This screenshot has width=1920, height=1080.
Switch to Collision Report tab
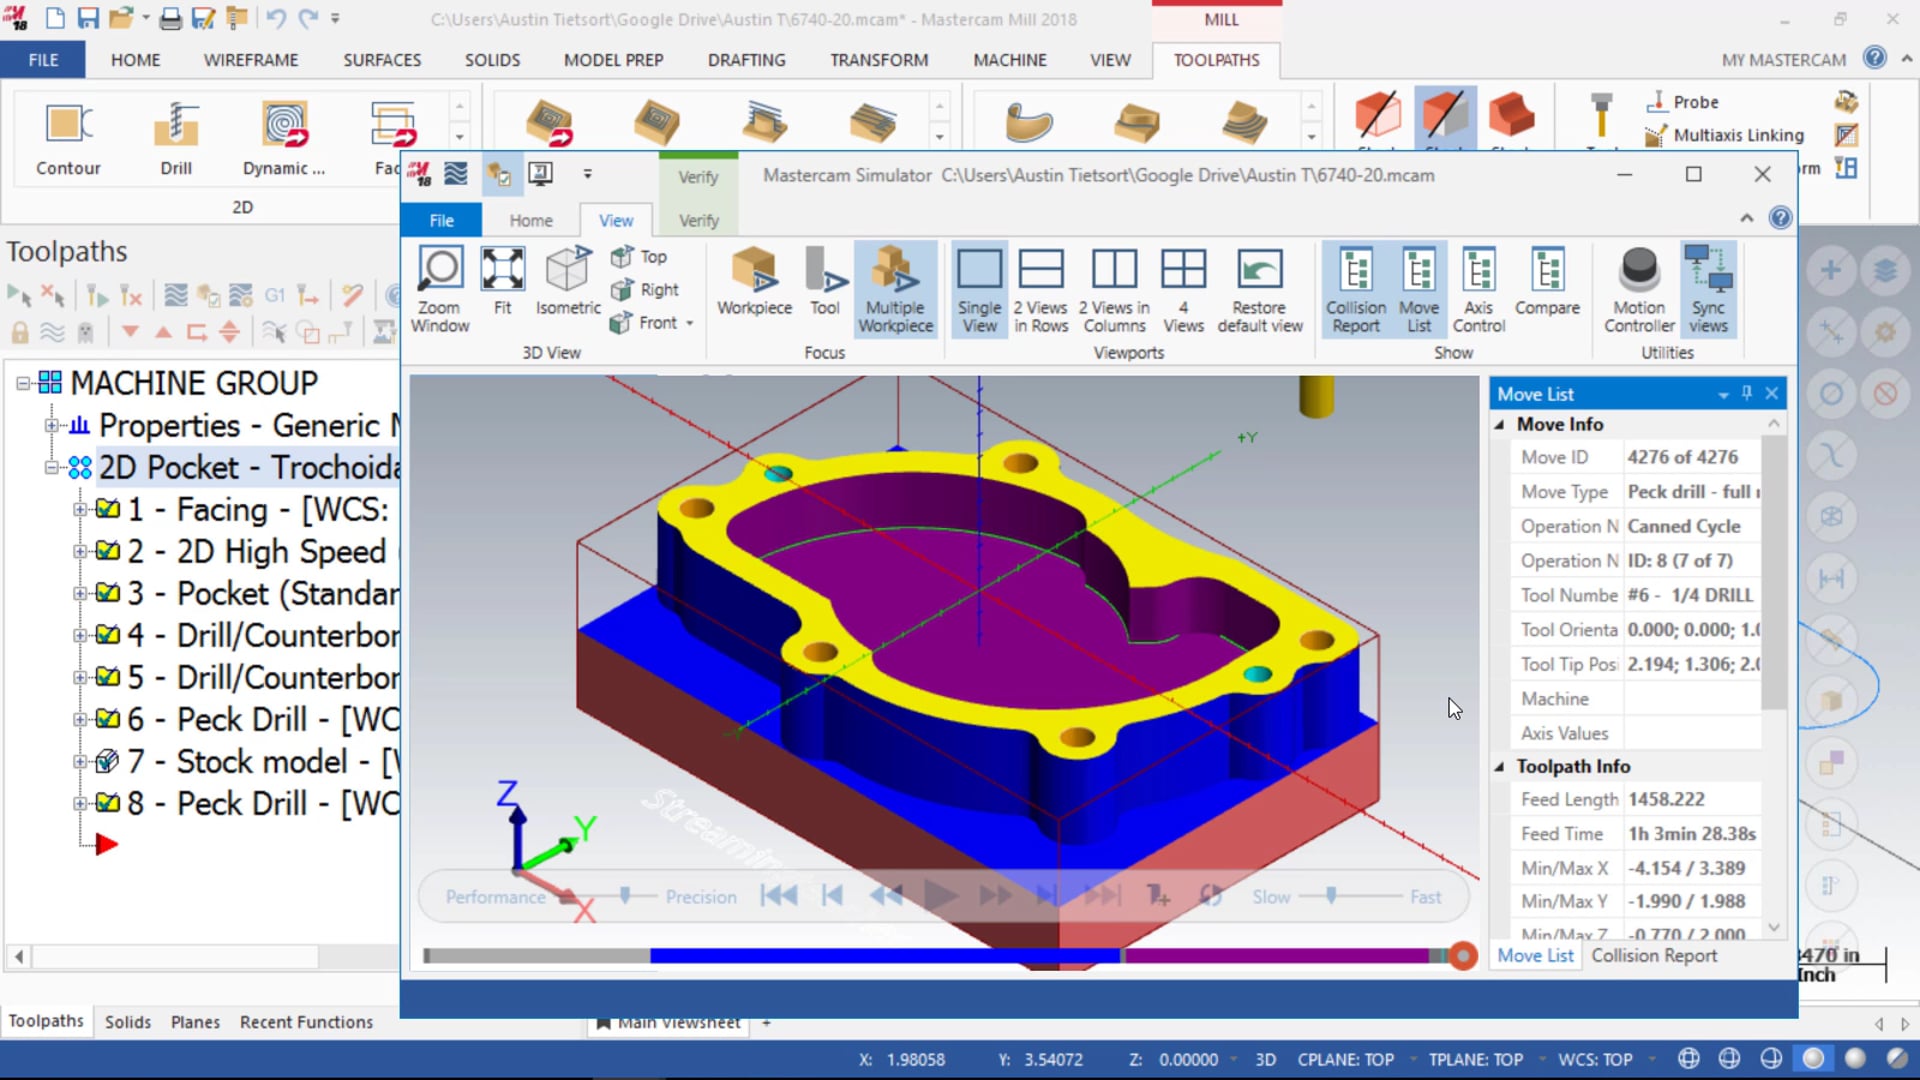[x=1654, y=955]
